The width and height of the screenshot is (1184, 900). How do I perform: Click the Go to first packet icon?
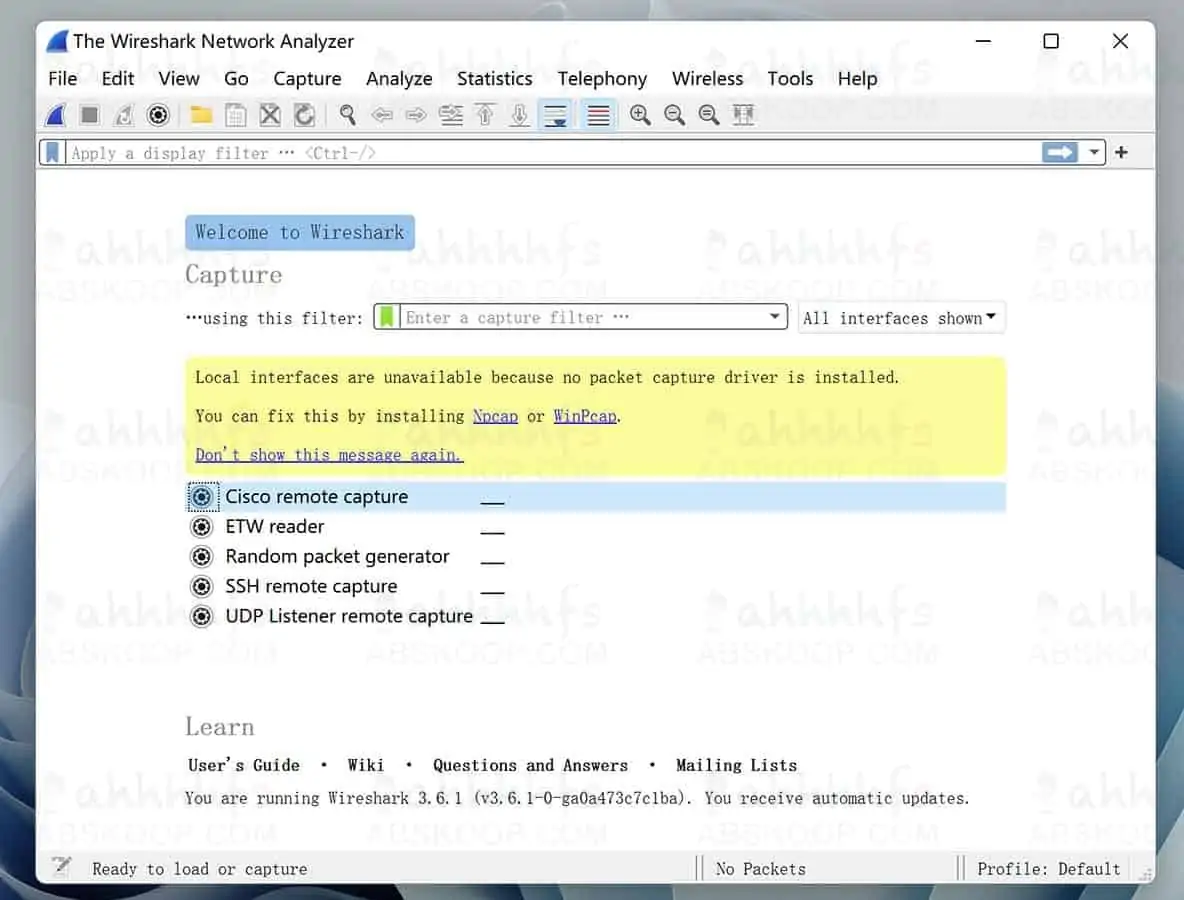[484, 114]
